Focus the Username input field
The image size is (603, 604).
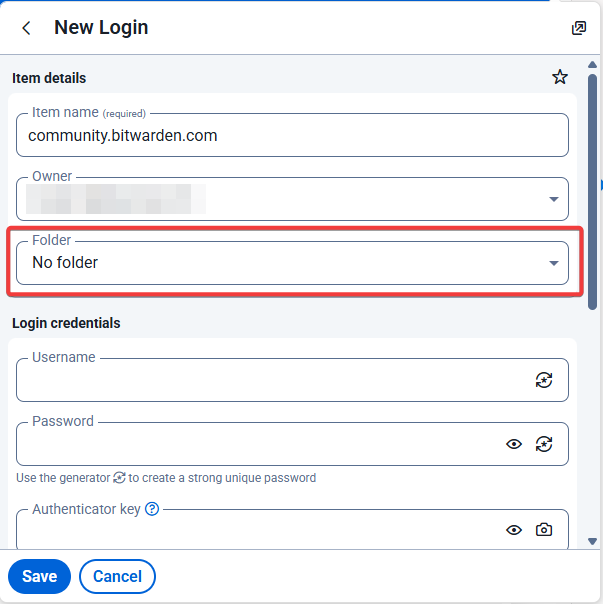[275, 380]
